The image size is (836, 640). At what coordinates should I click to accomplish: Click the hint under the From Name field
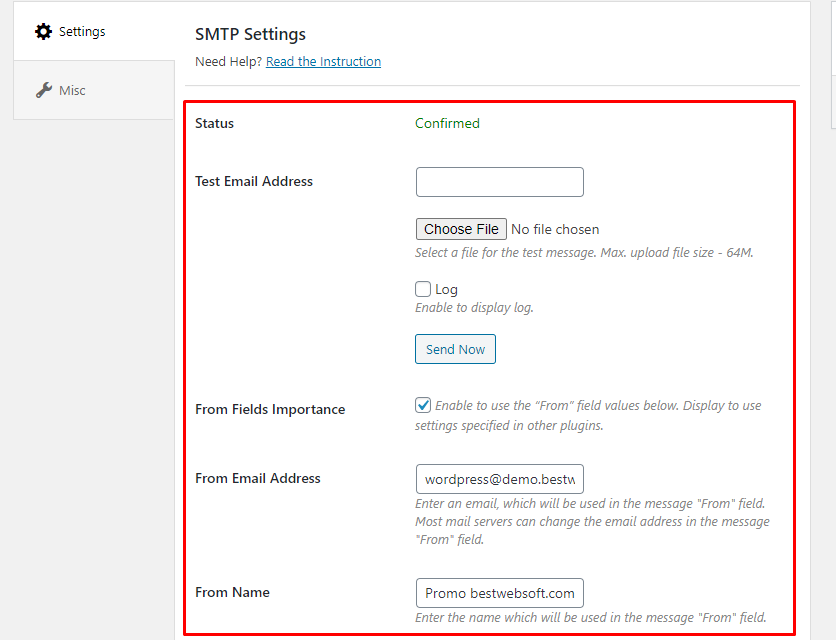pyautogui.click(x=591, y=618)
